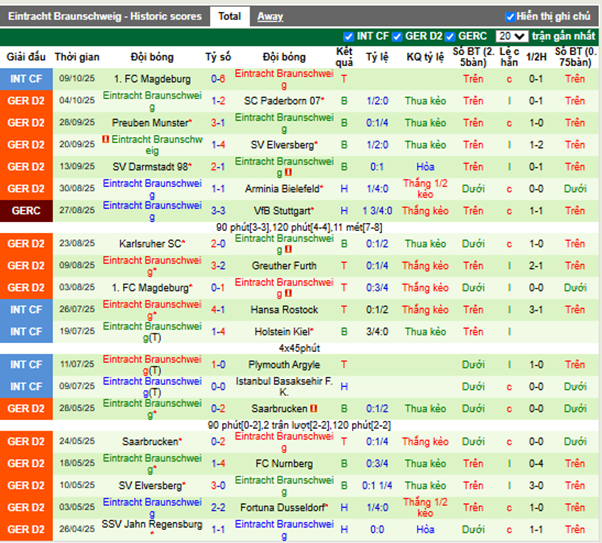Click Hòa result on 13/09/25 row
Viewport: 602px width, 543px height.
click(425, 167)
